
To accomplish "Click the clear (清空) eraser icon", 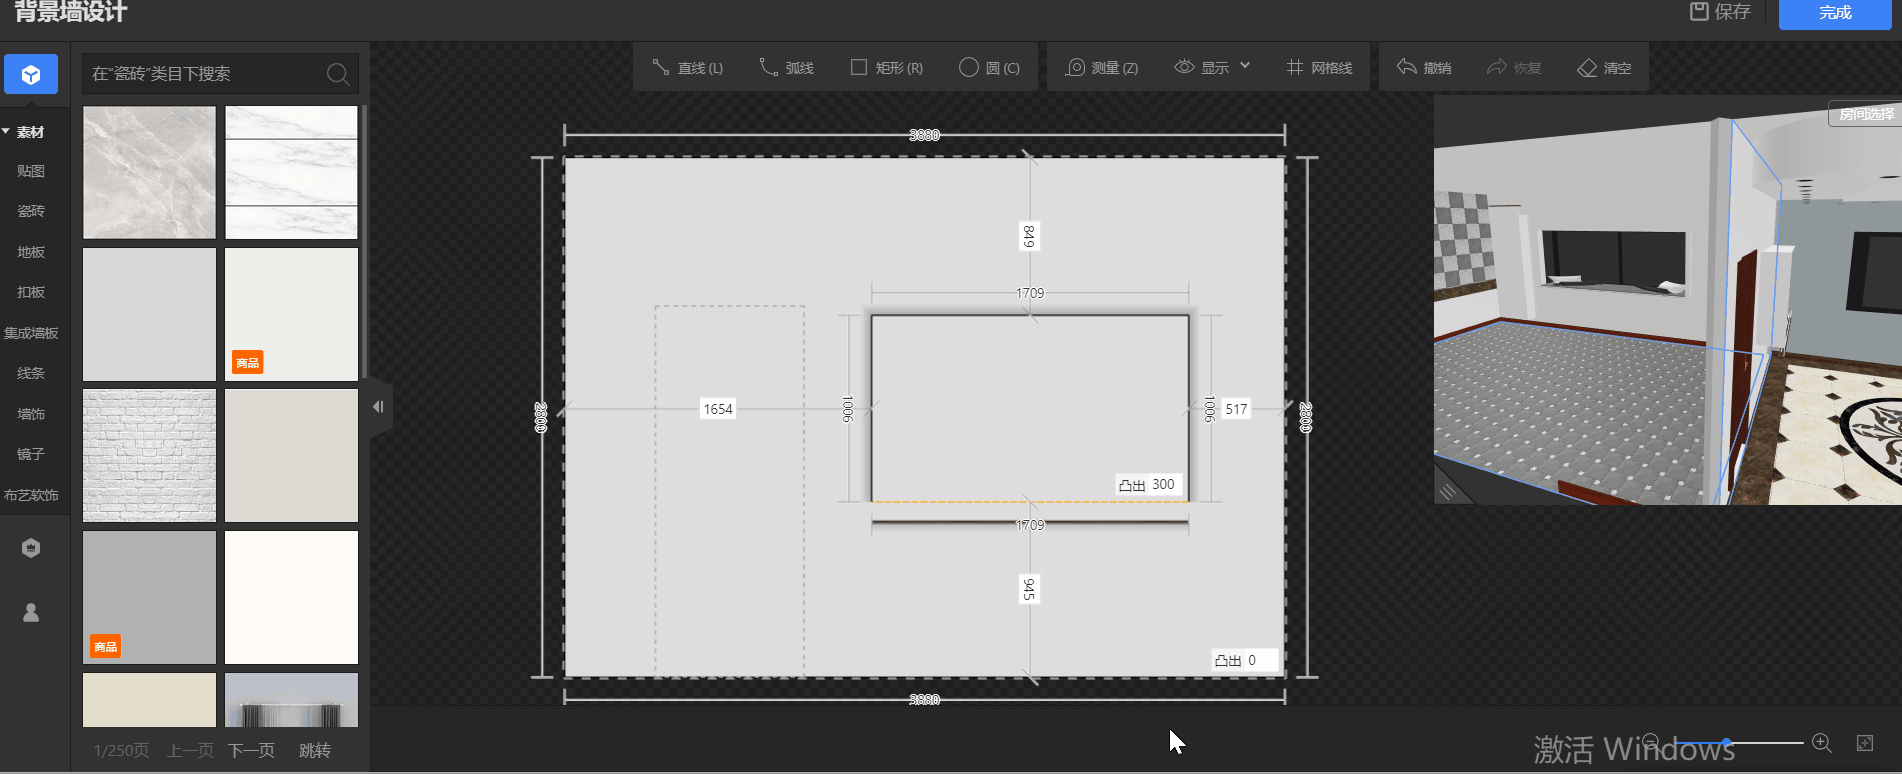I will (x=1587, y=68).
